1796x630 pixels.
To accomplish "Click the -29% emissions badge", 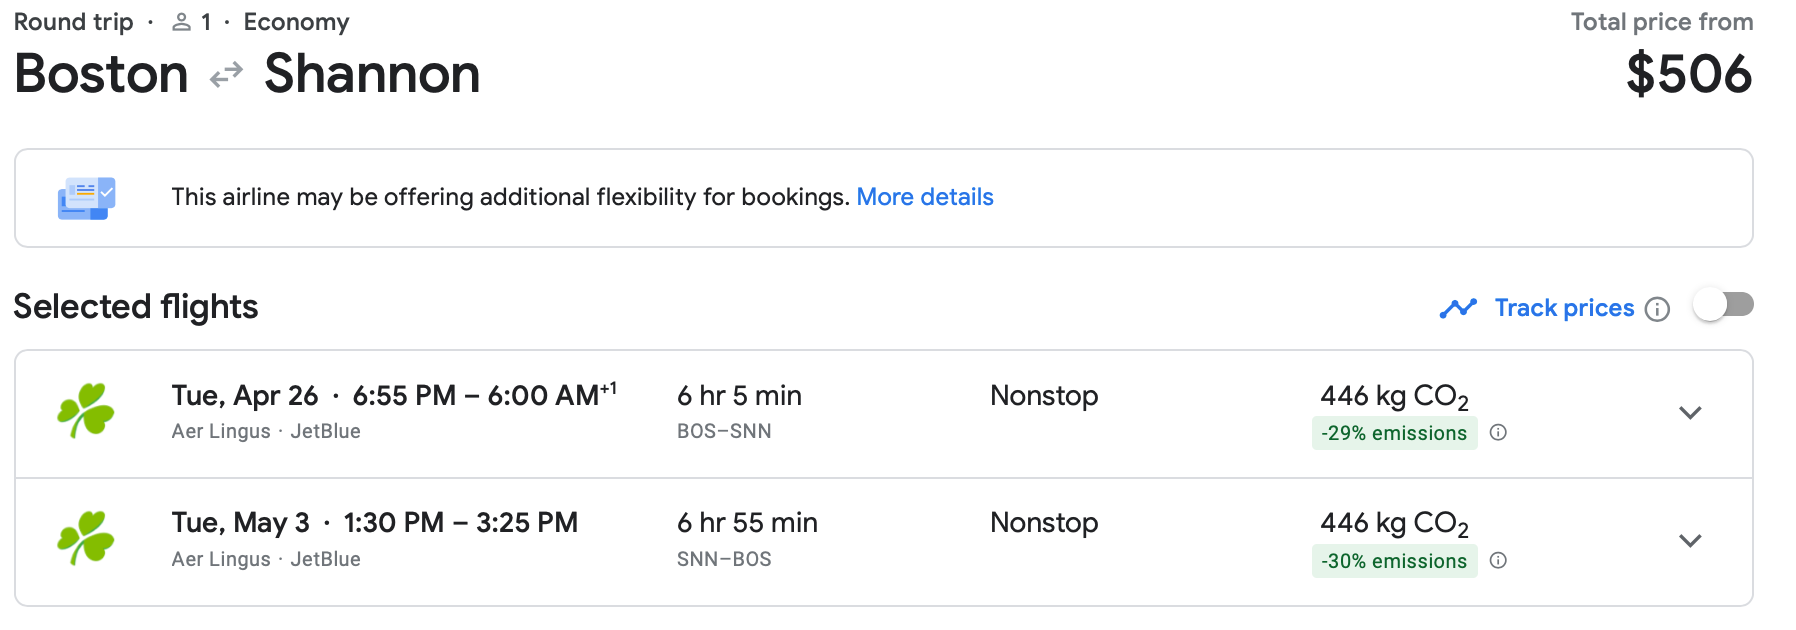I will click(1394, 433).
